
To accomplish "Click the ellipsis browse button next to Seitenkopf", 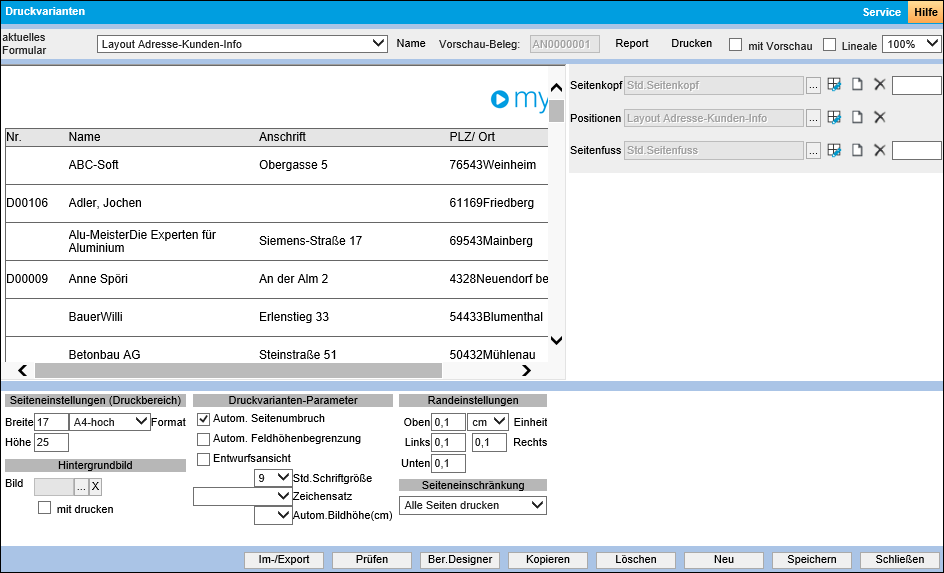I will pos(813,85).
